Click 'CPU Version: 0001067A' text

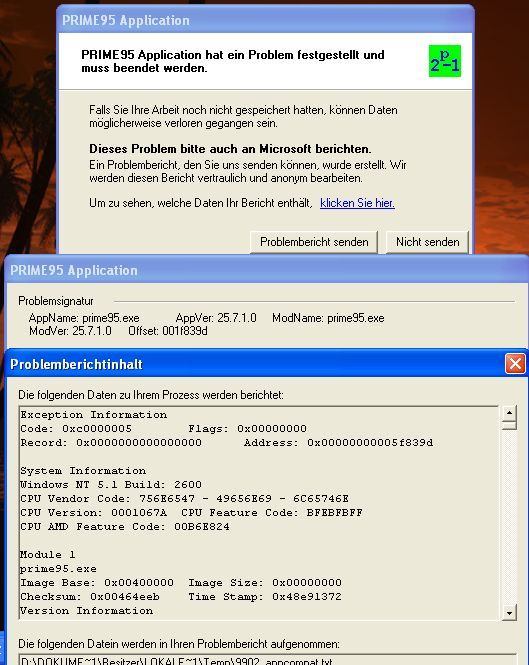tap(94, 513)
